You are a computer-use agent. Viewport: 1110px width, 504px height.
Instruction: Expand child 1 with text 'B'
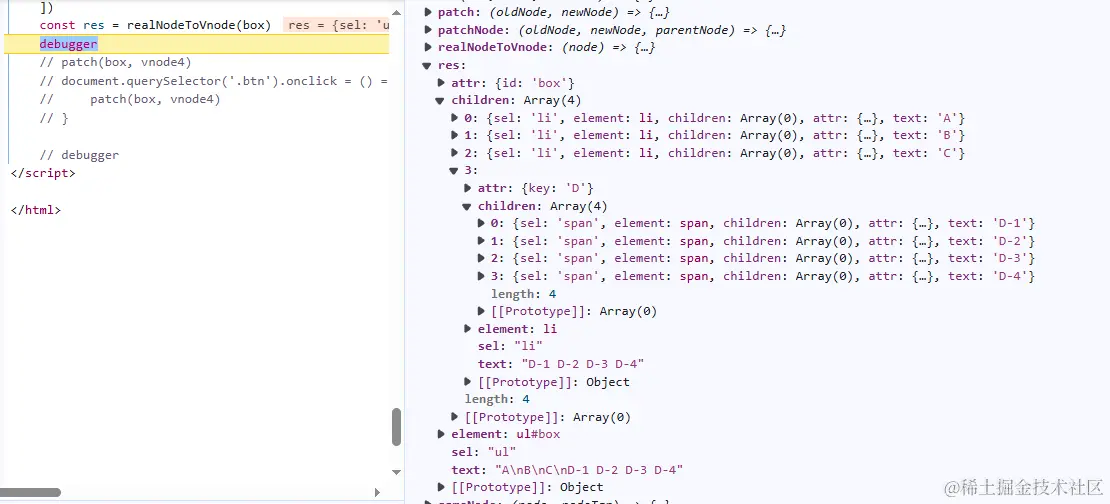[454, 136]
